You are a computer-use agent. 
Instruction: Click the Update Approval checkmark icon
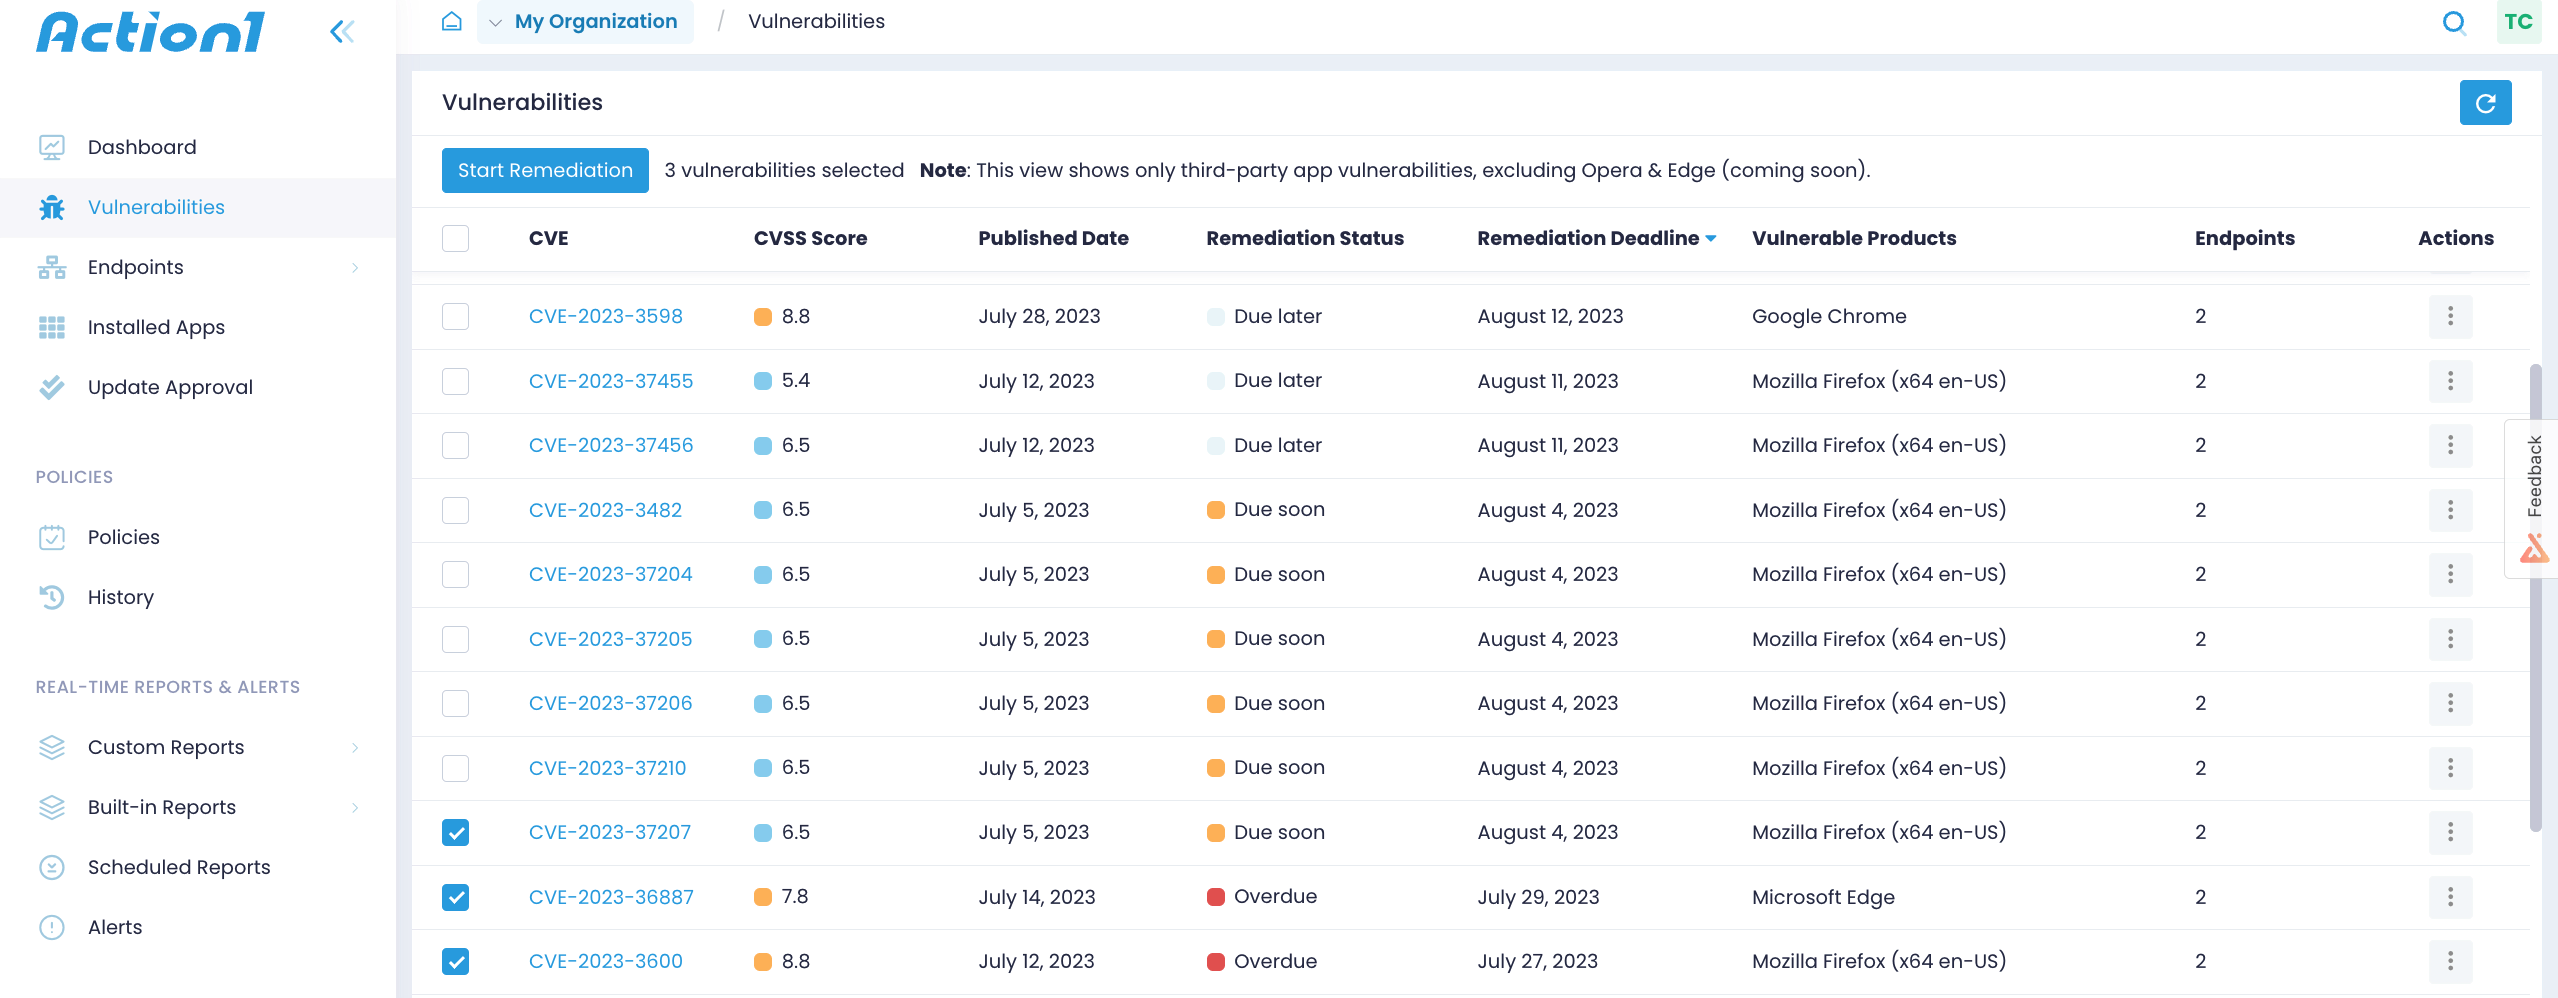point(52,387)
